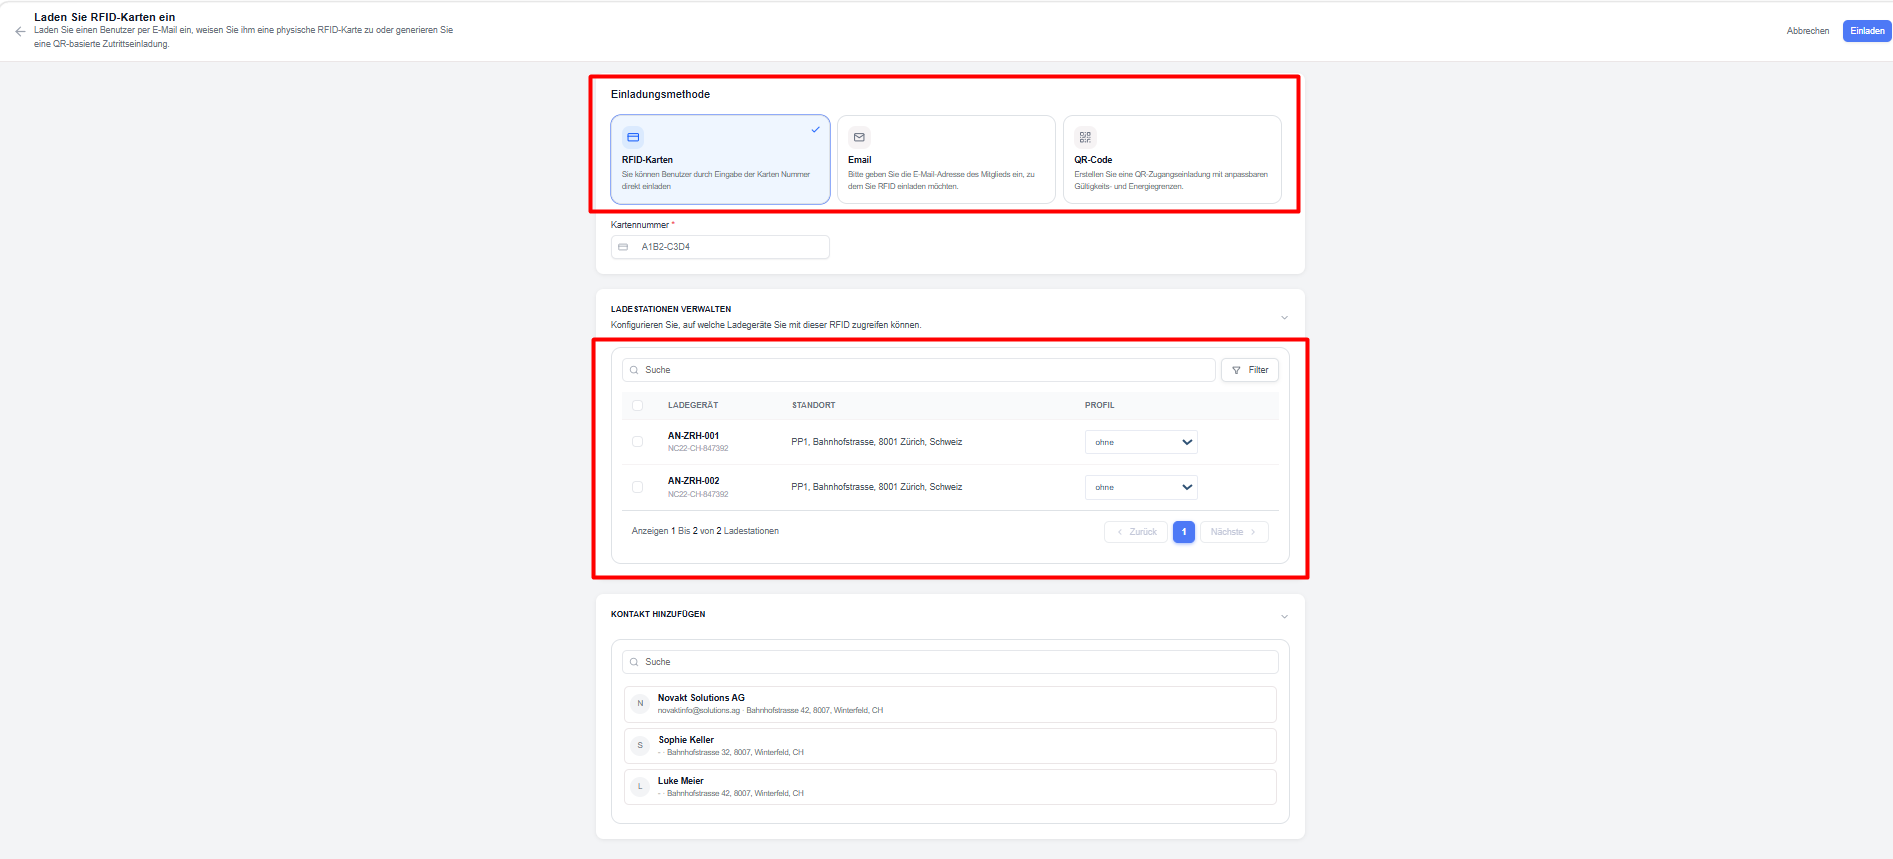Click Abbrechen to cancel
The image size is (1893, 859).
(1808, 31)
